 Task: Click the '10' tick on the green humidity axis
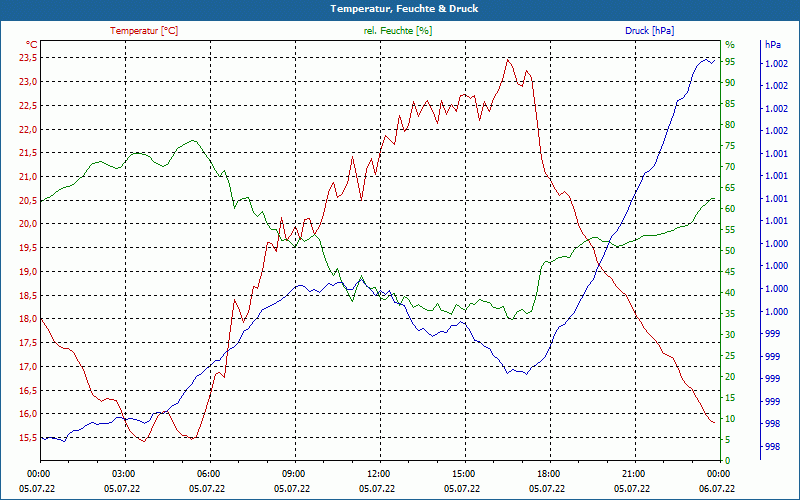pyautogui.click(x=730, y=418)
